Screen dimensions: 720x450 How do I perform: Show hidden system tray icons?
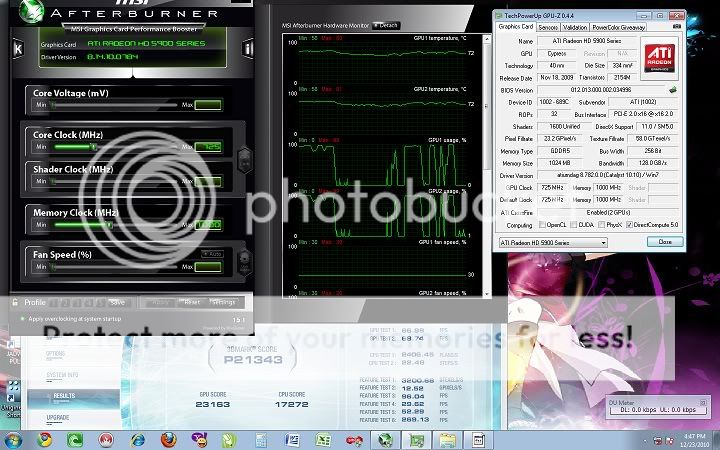pos(644,440)
